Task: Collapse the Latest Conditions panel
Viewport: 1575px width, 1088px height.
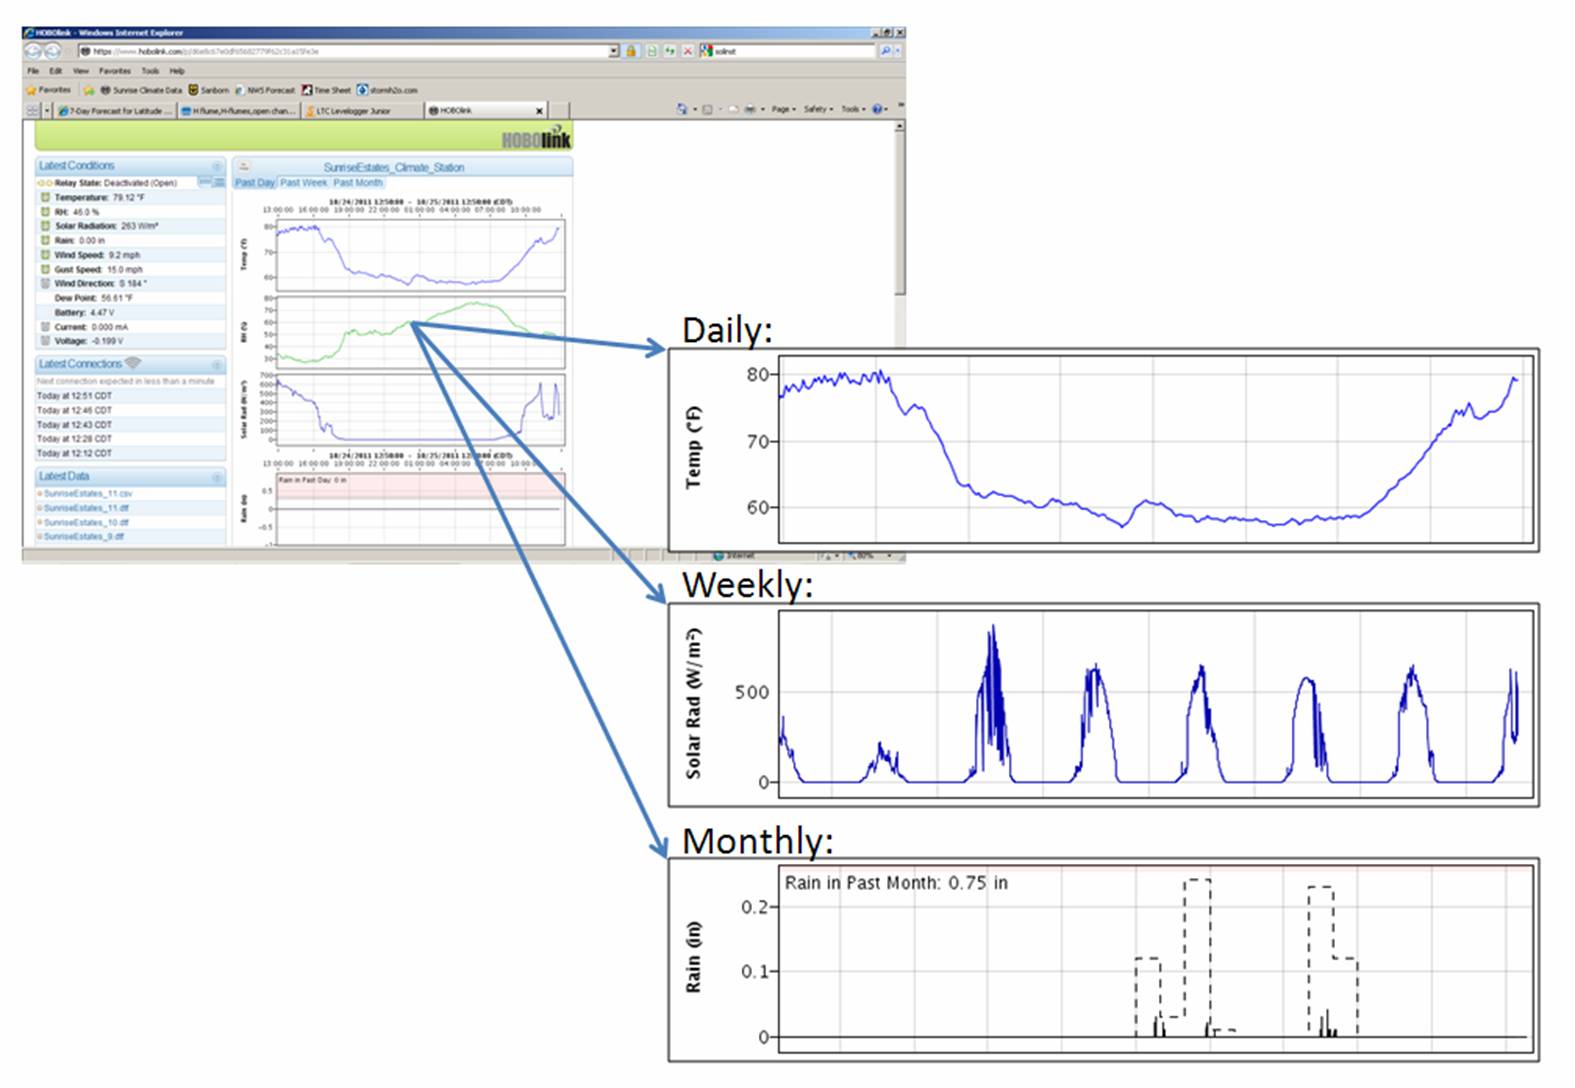Action: tap(216, 166)
